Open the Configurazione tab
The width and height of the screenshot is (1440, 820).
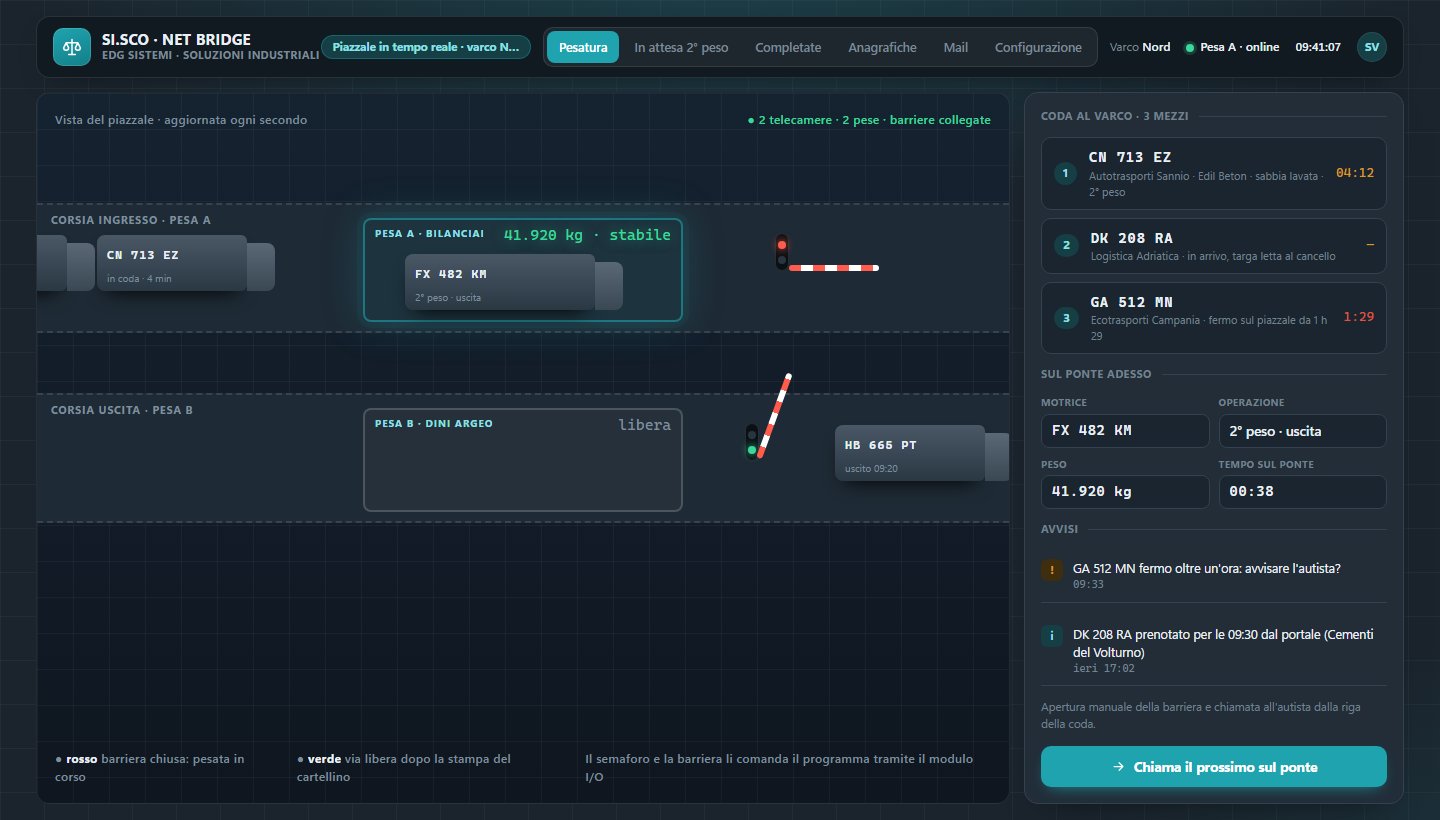(1038, 47)
